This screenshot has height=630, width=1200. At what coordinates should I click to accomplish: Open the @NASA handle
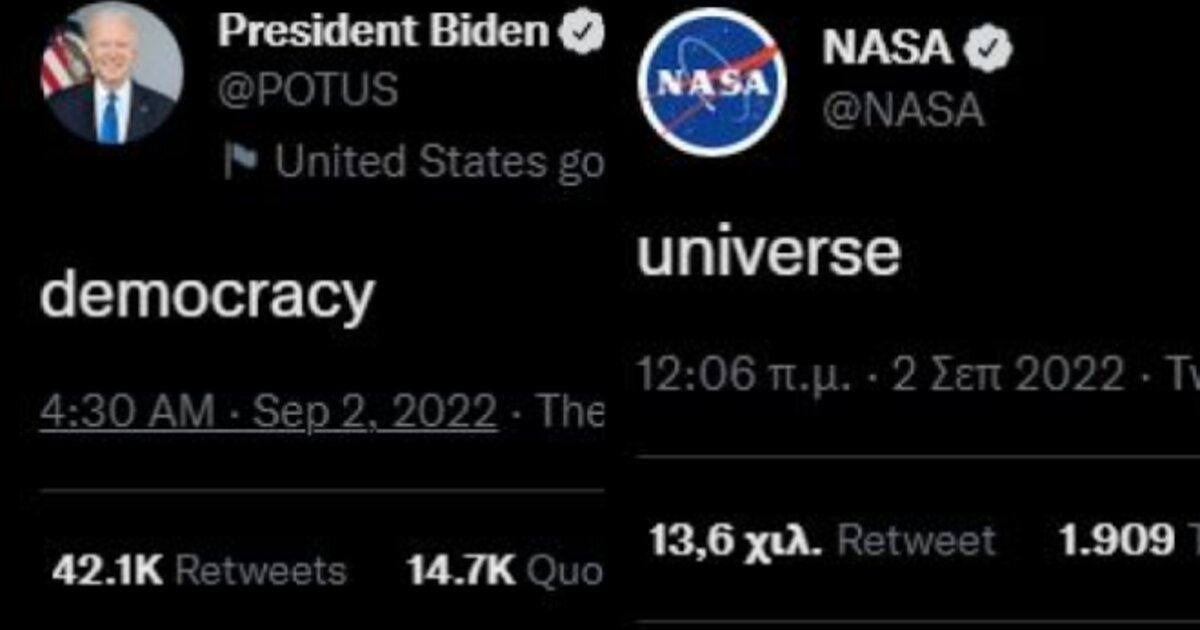click(903, 111)
